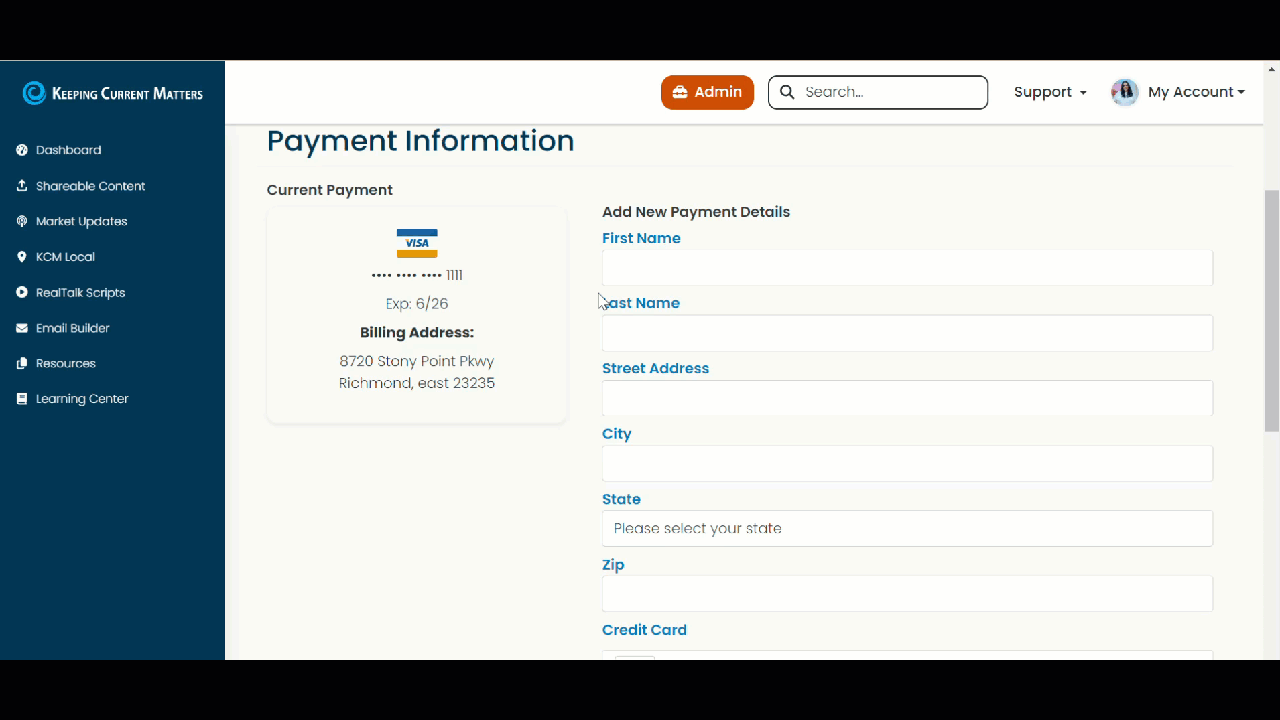The image size is (1280, 720).
Task: Click the Admin button in the header
Action: [707, 91]
